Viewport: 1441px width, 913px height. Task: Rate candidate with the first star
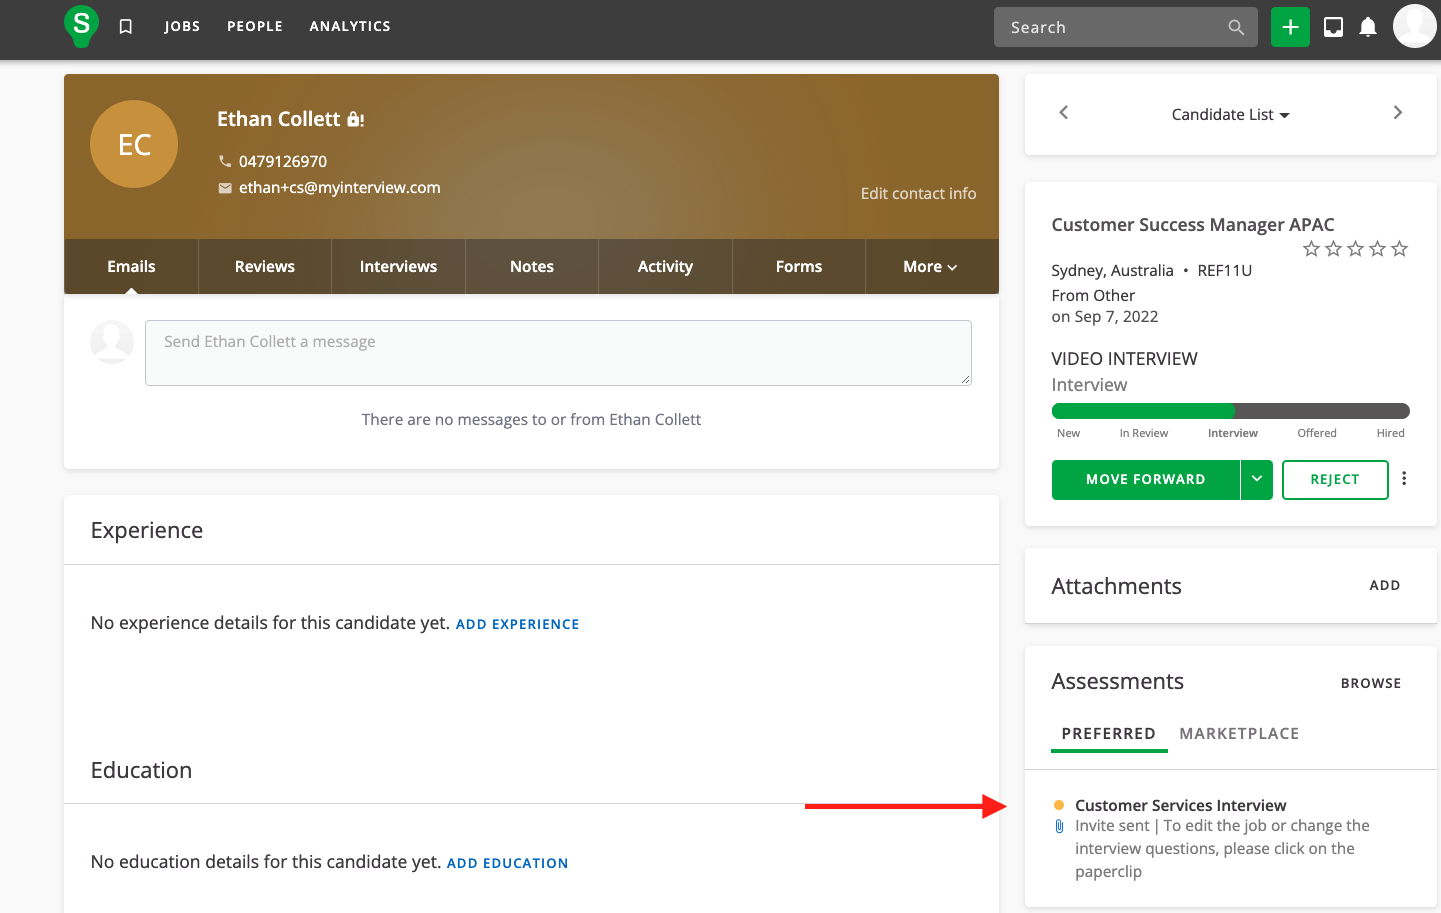1311,249
